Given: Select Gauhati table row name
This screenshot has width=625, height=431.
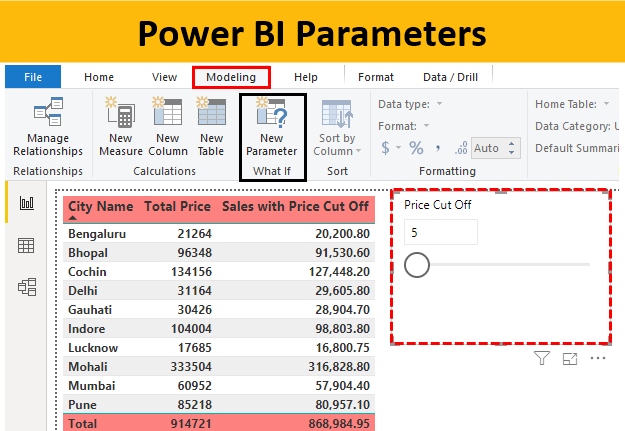Looking at the screenshot, I should [x=90, y=310].
